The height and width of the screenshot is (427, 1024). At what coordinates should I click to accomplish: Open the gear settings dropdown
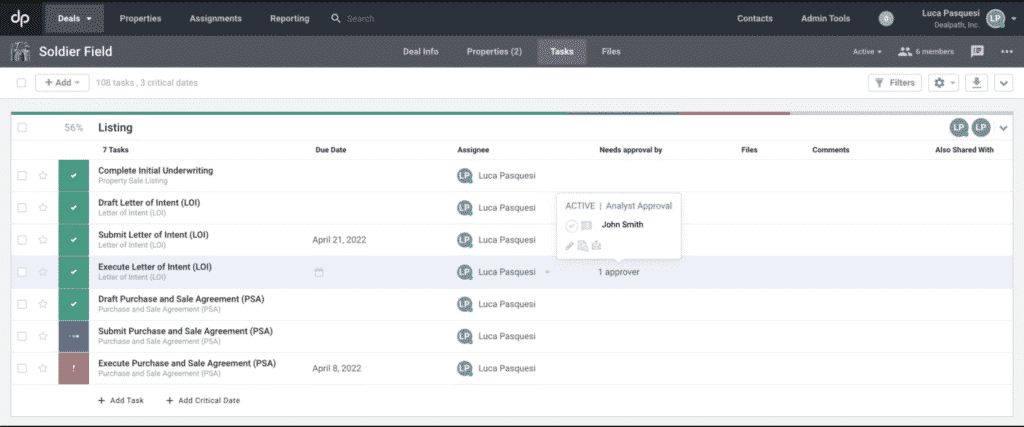(943, 83)
